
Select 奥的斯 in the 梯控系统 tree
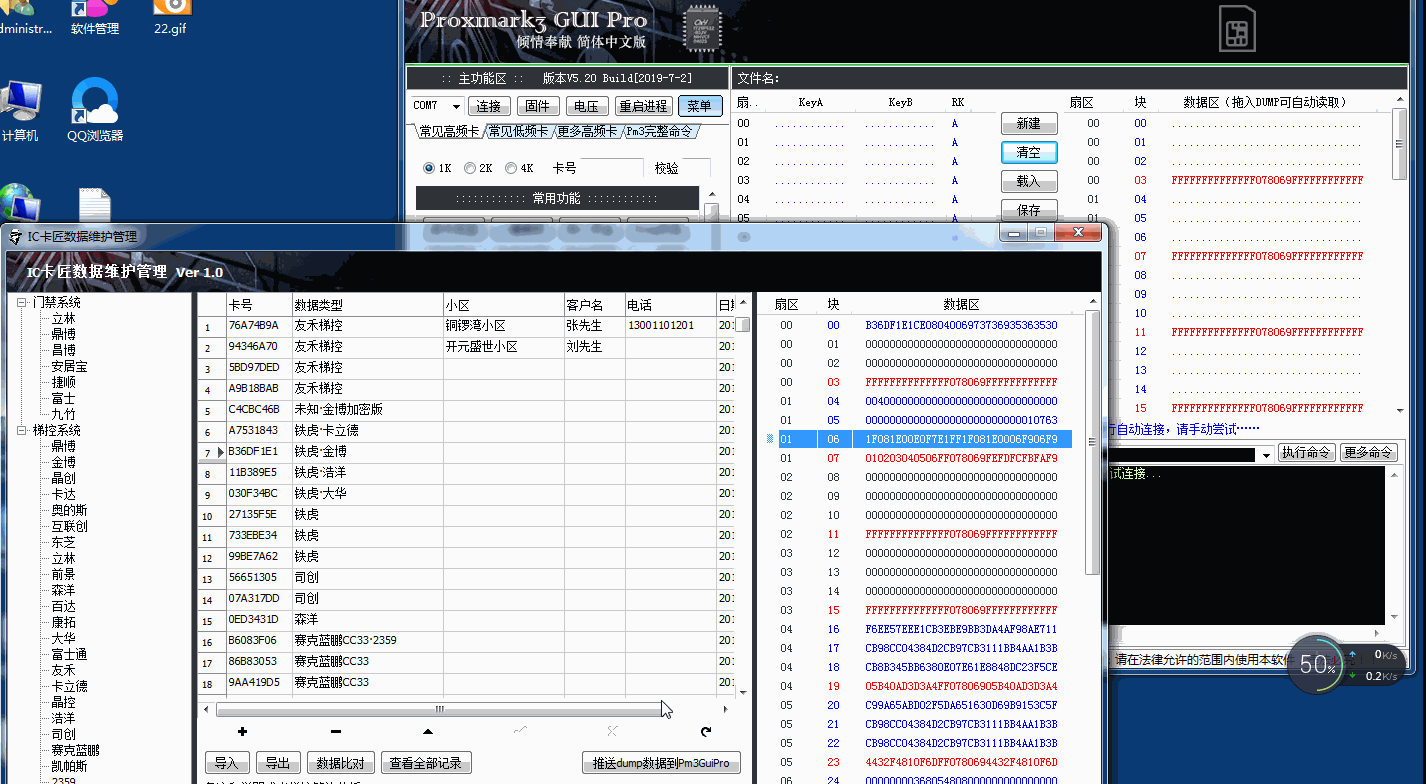click(x=70, y=510)
